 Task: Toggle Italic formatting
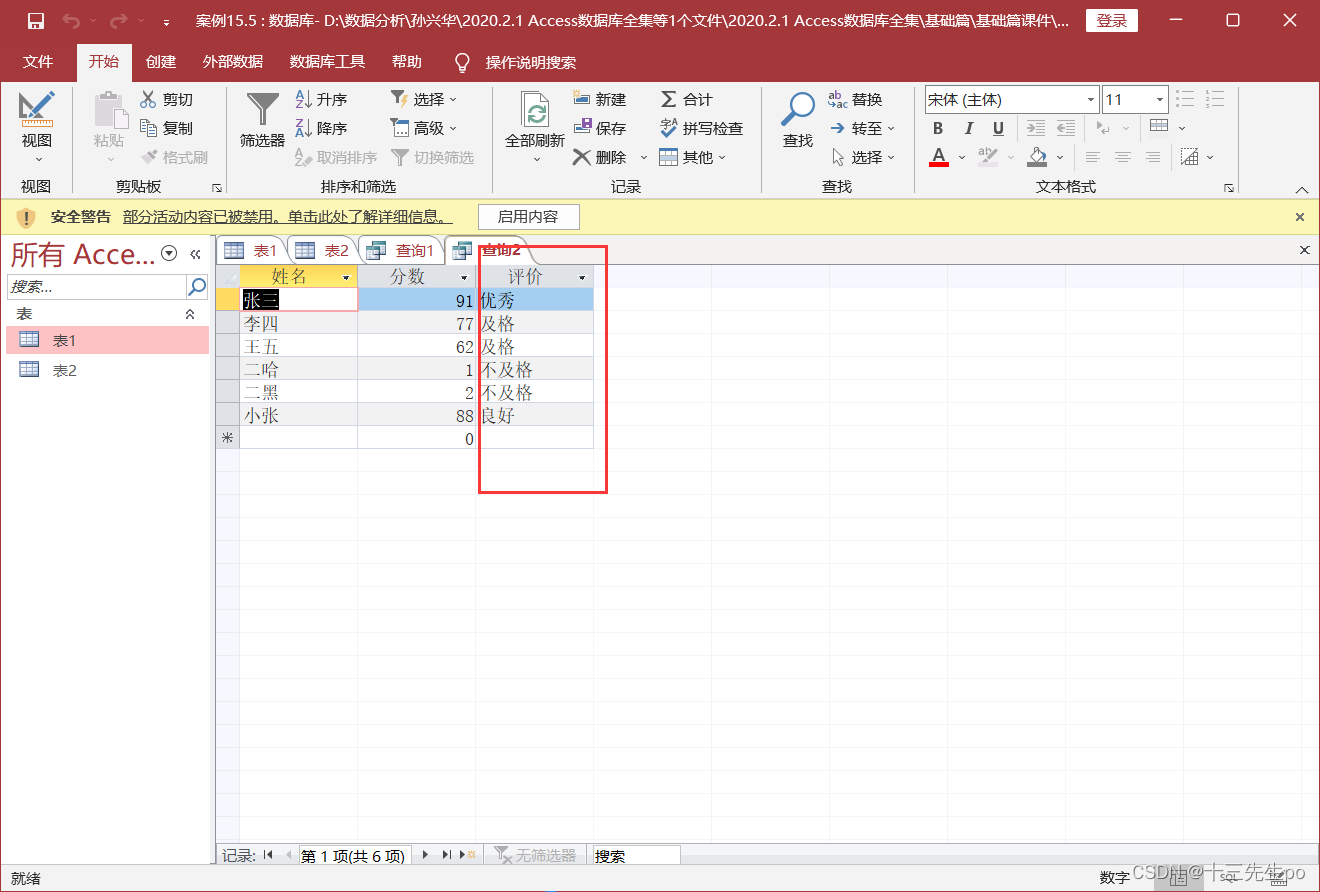coord(968,128)
